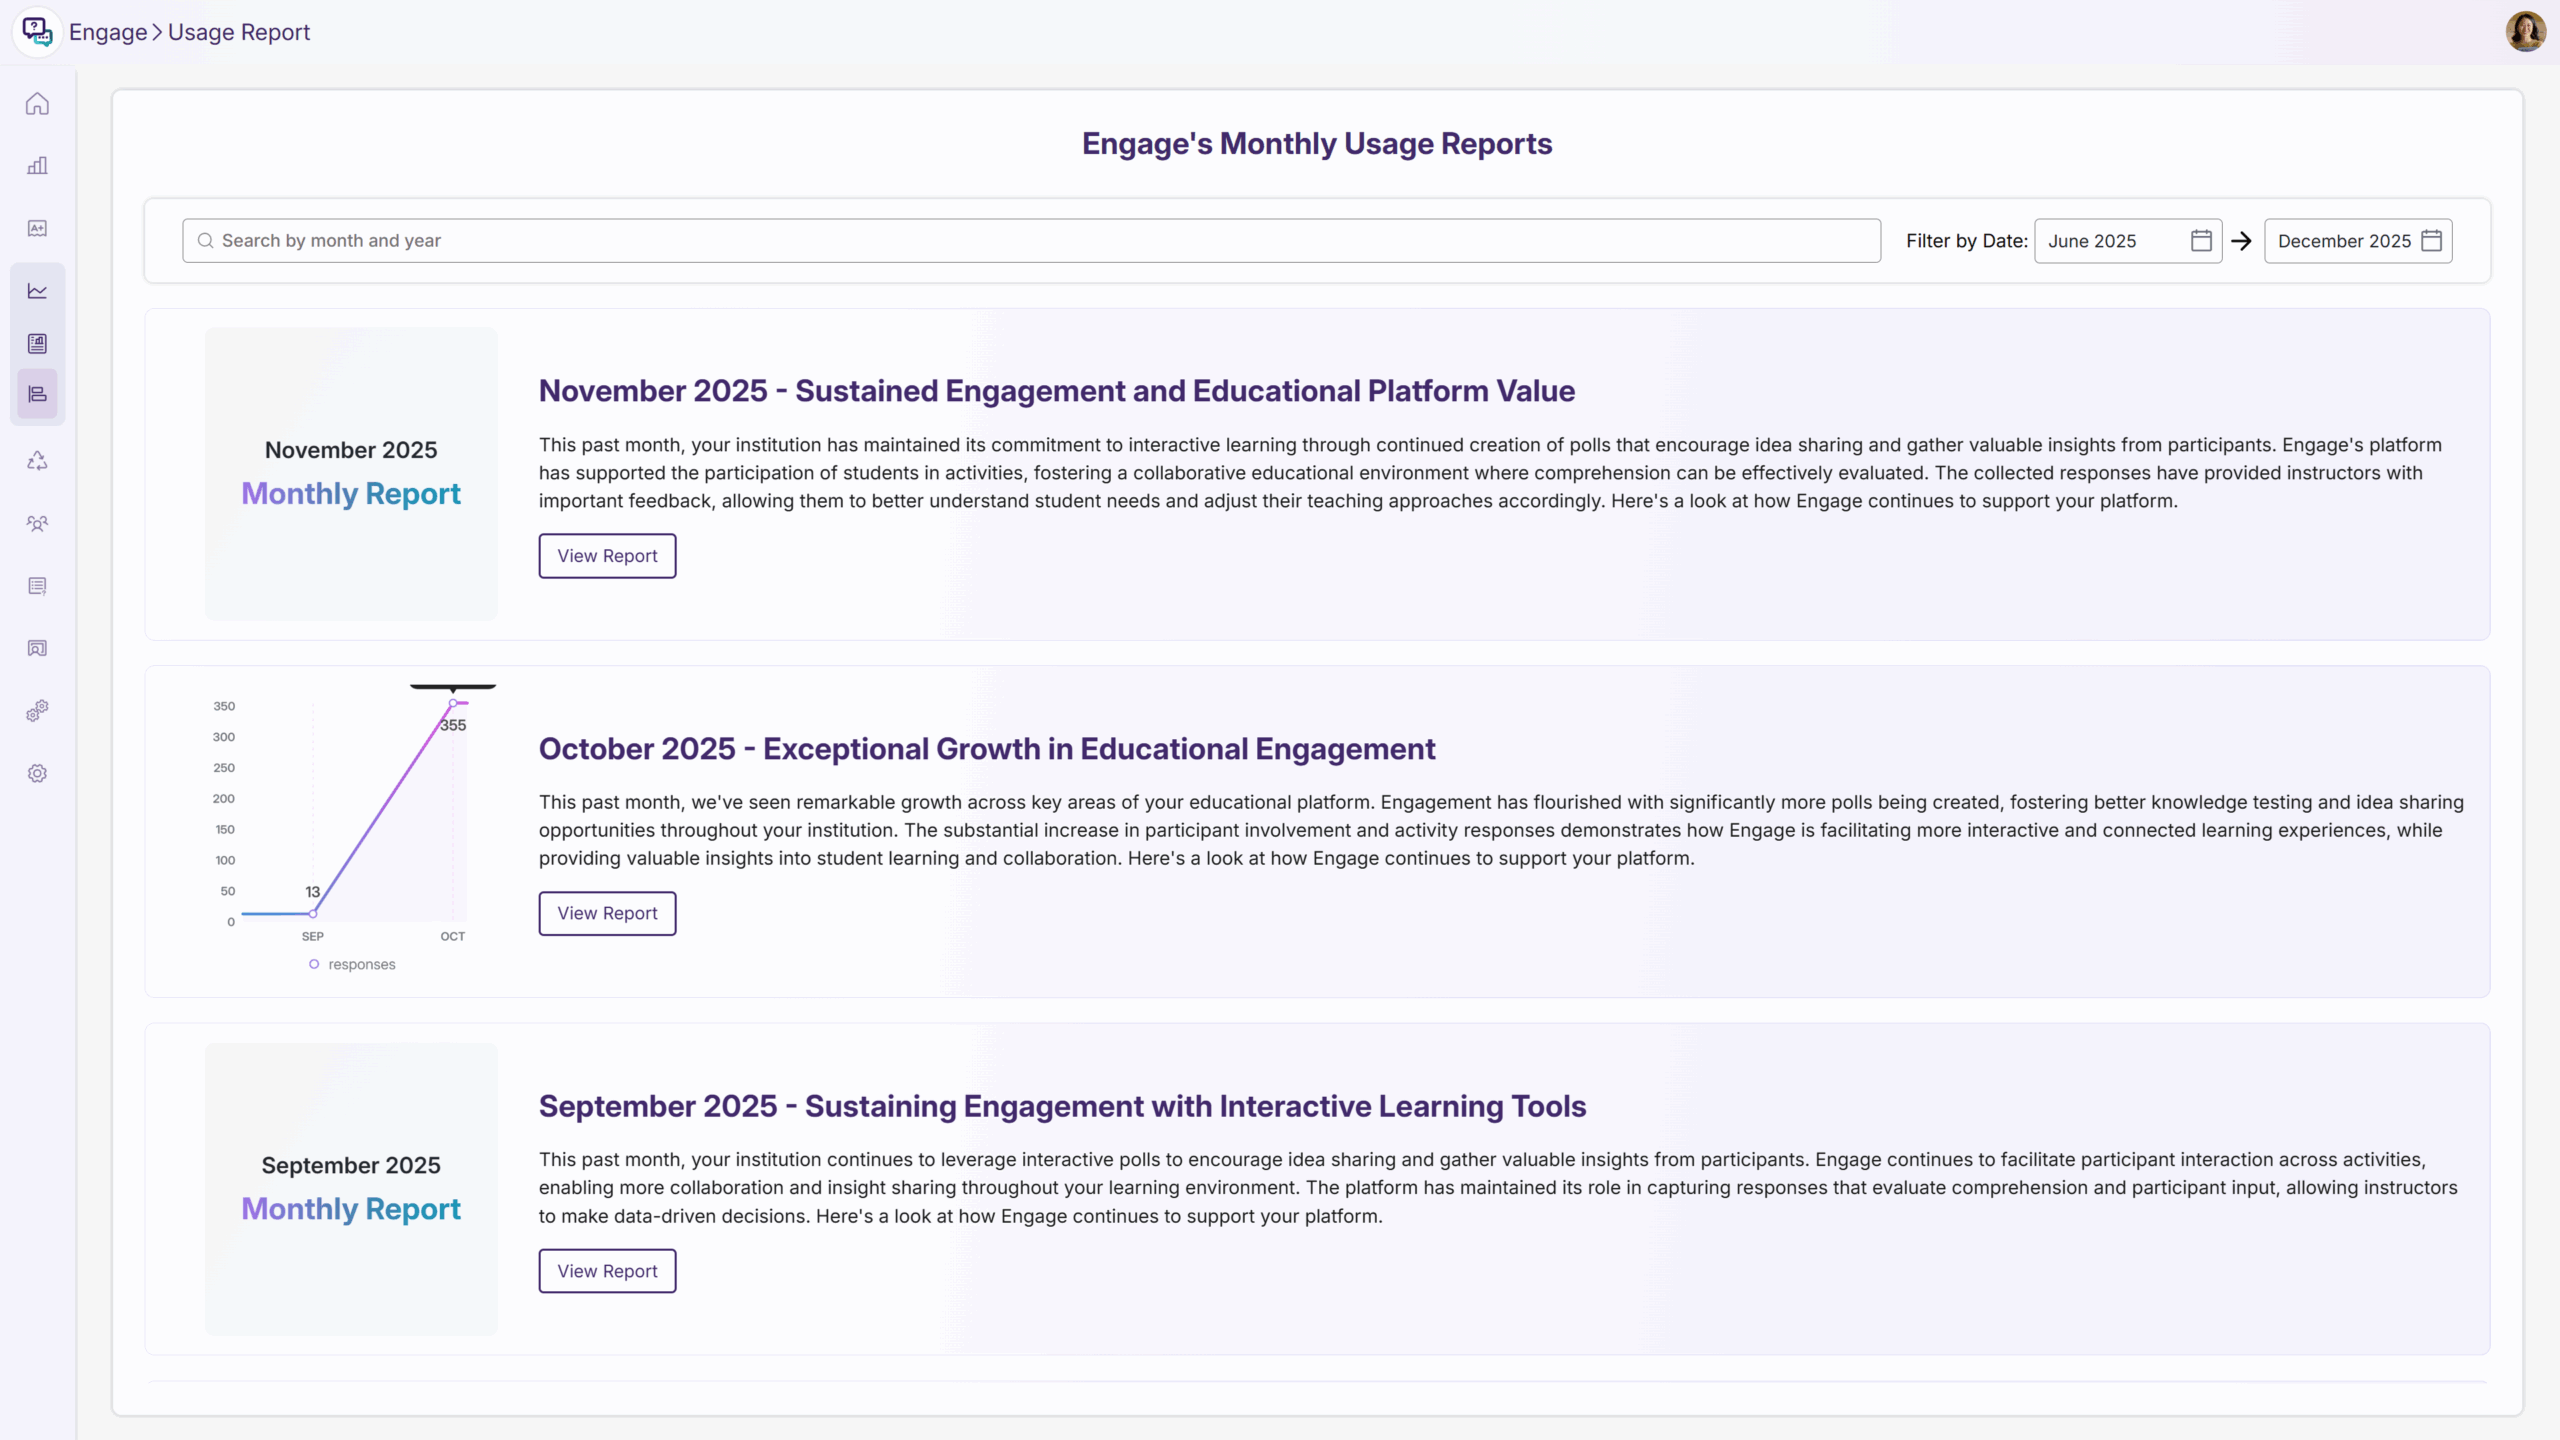Image resolution: width=2560 pixels, height=1440 pixels.
Task: Click the OCT 355 data point on chart
Action: coord(453,704)
